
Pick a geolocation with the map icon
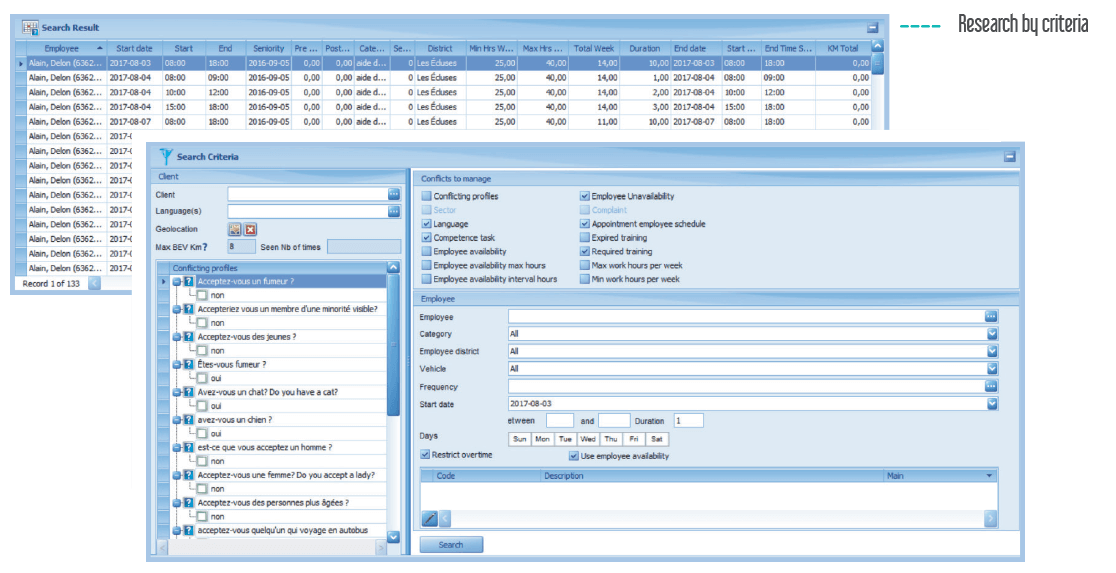click(235, 229)
